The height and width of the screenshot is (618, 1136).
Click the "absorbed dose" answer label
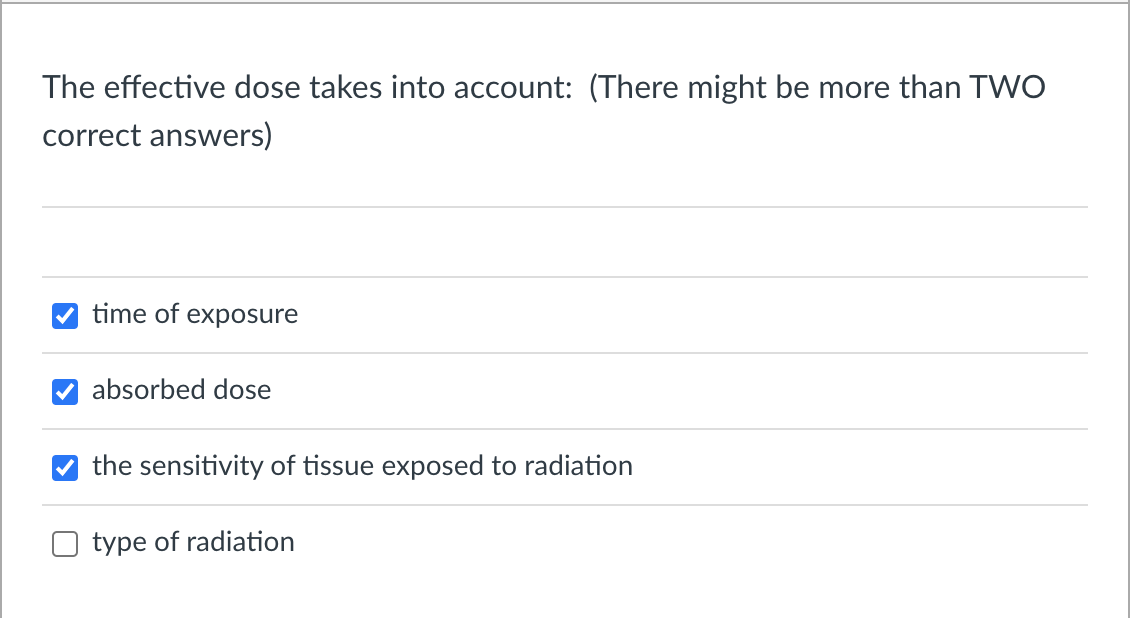[182, 390]
